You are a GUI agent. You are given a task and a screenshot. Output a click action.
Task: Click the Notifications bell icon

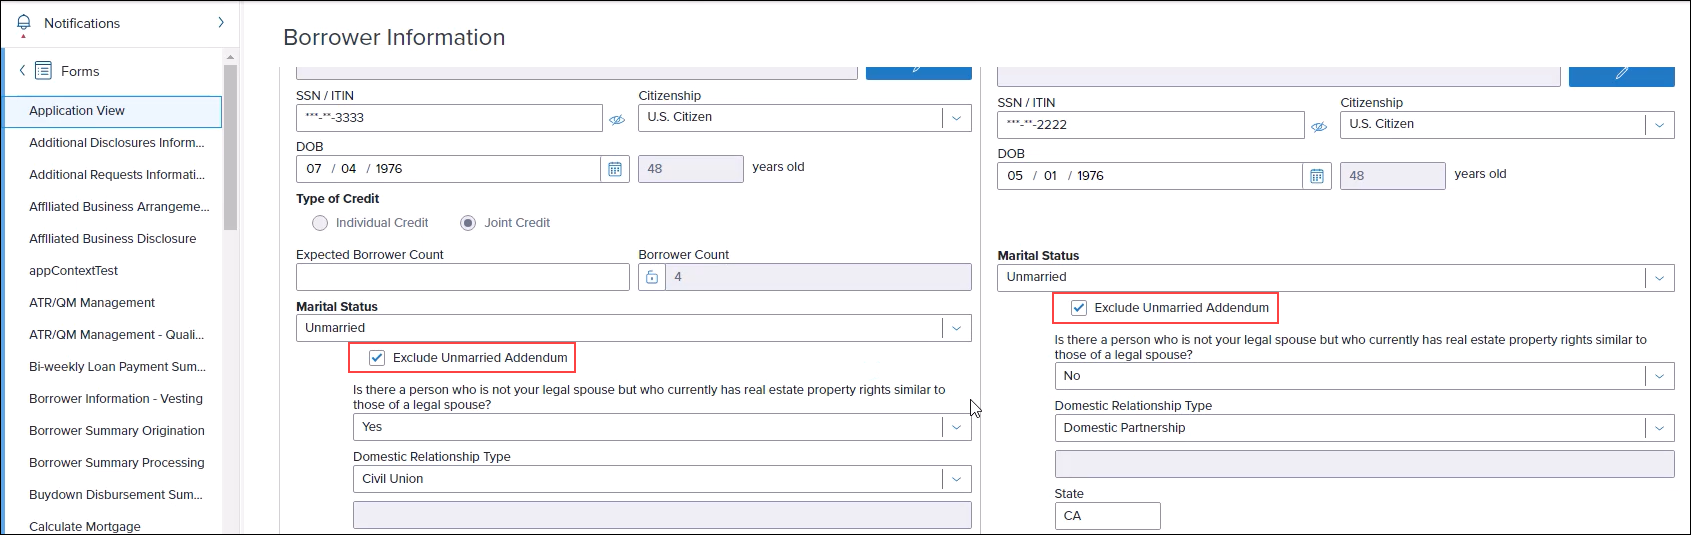click(24, 23)
